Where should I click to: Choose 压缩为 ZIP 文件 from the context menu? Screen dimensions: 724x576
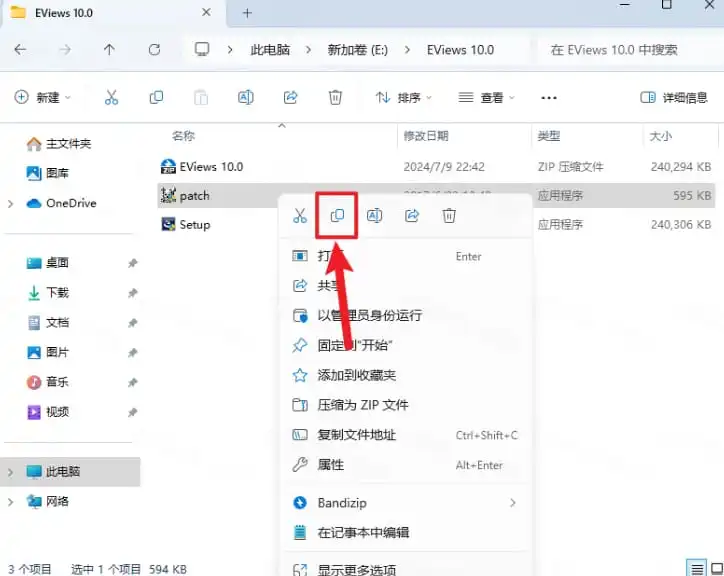pyautogui.click(x=406, y=405)
